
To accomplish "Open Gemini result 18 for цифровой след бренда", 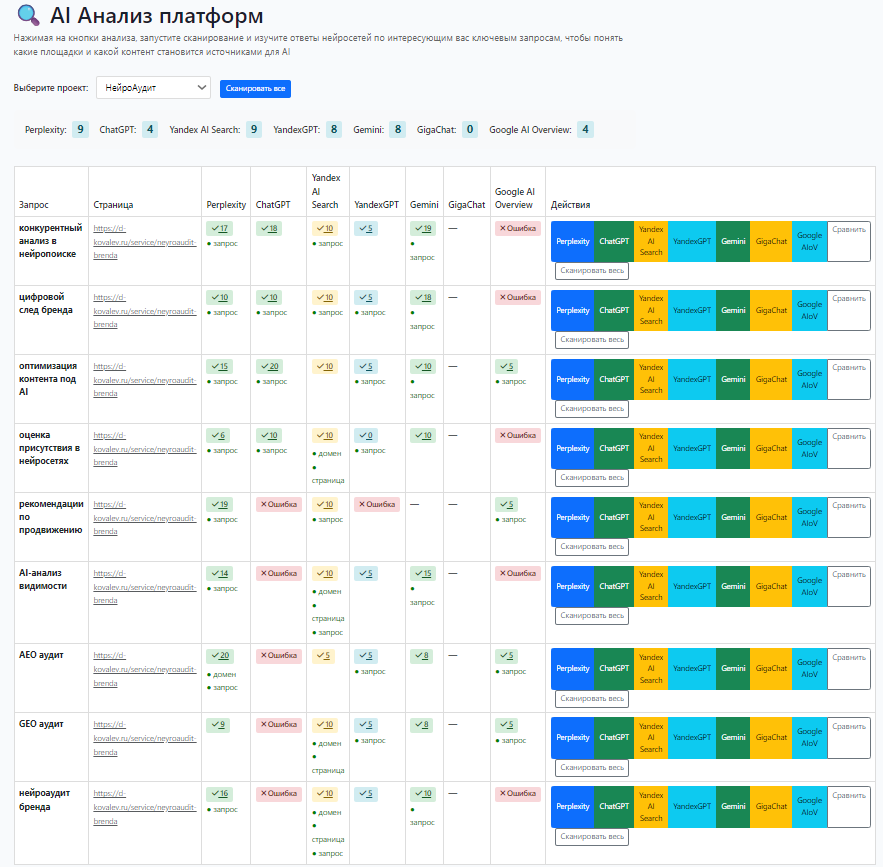I will 422,297.
